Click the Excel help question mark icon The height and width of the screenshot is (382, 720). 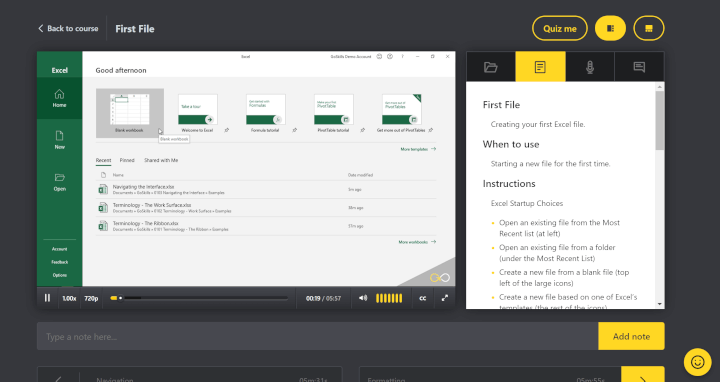402,56
